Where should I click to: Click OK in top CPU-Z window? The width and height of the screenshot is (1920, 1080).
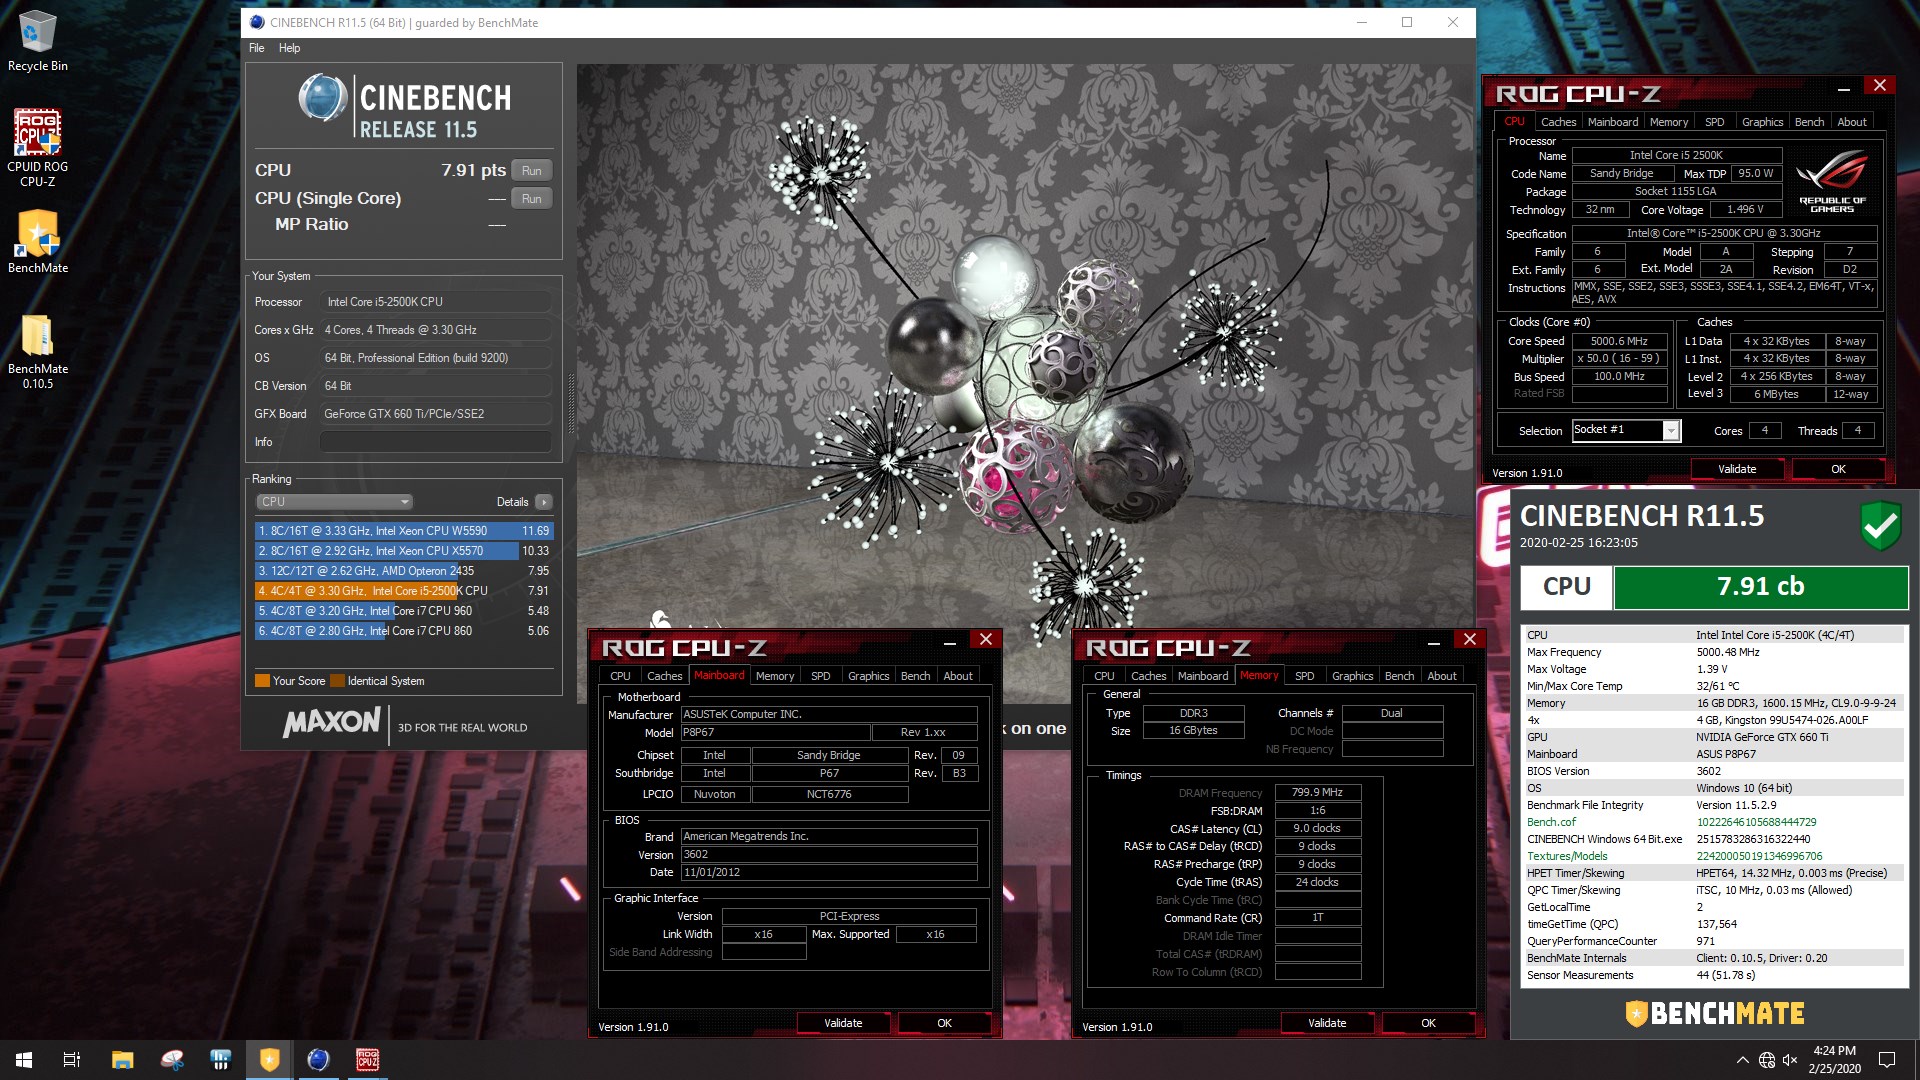1838,469
